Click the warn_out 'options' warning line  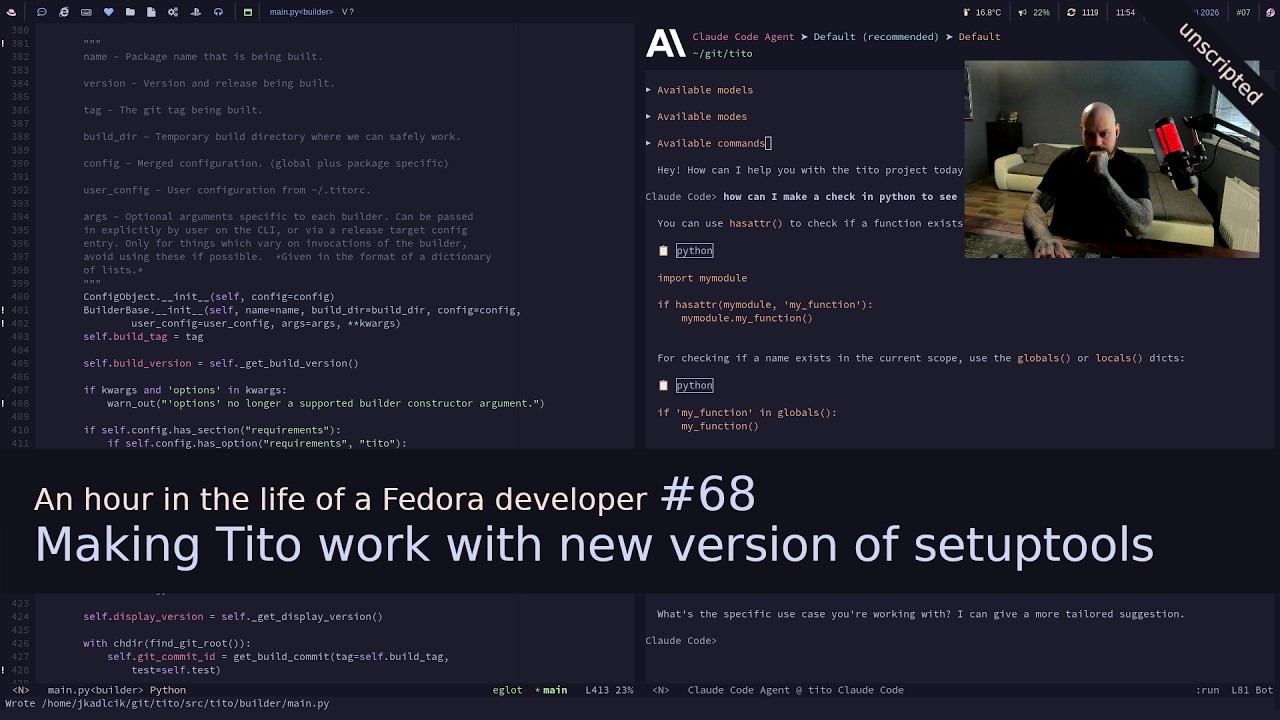326,404
